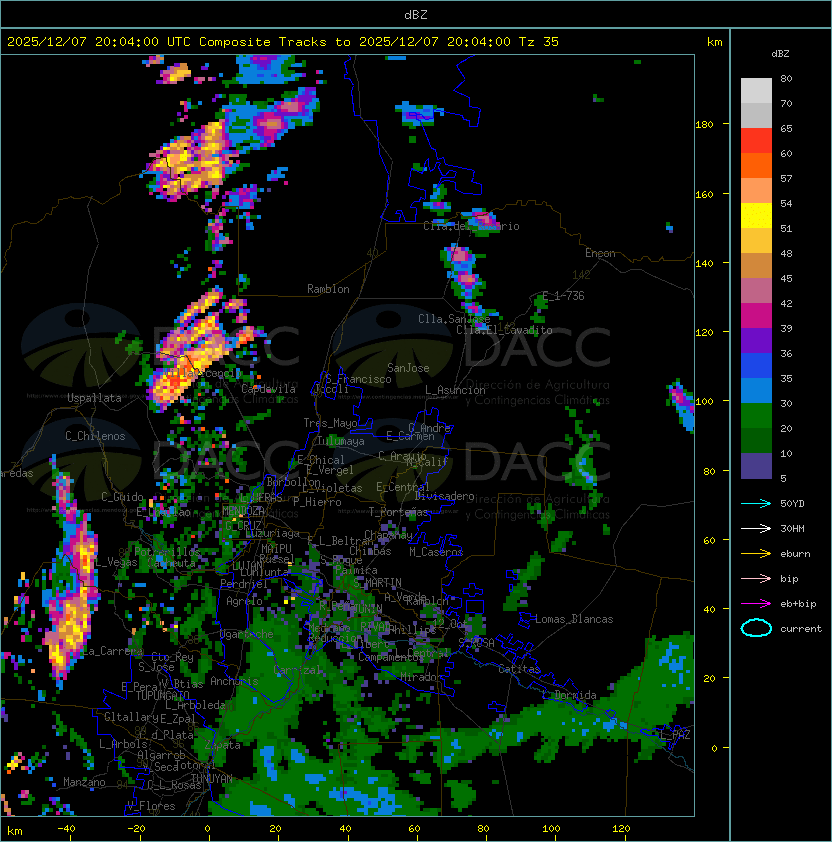This screenshot has width=832, height=842.
Task: Click the 'V_Flores' place label
Action: click(151, 806)
